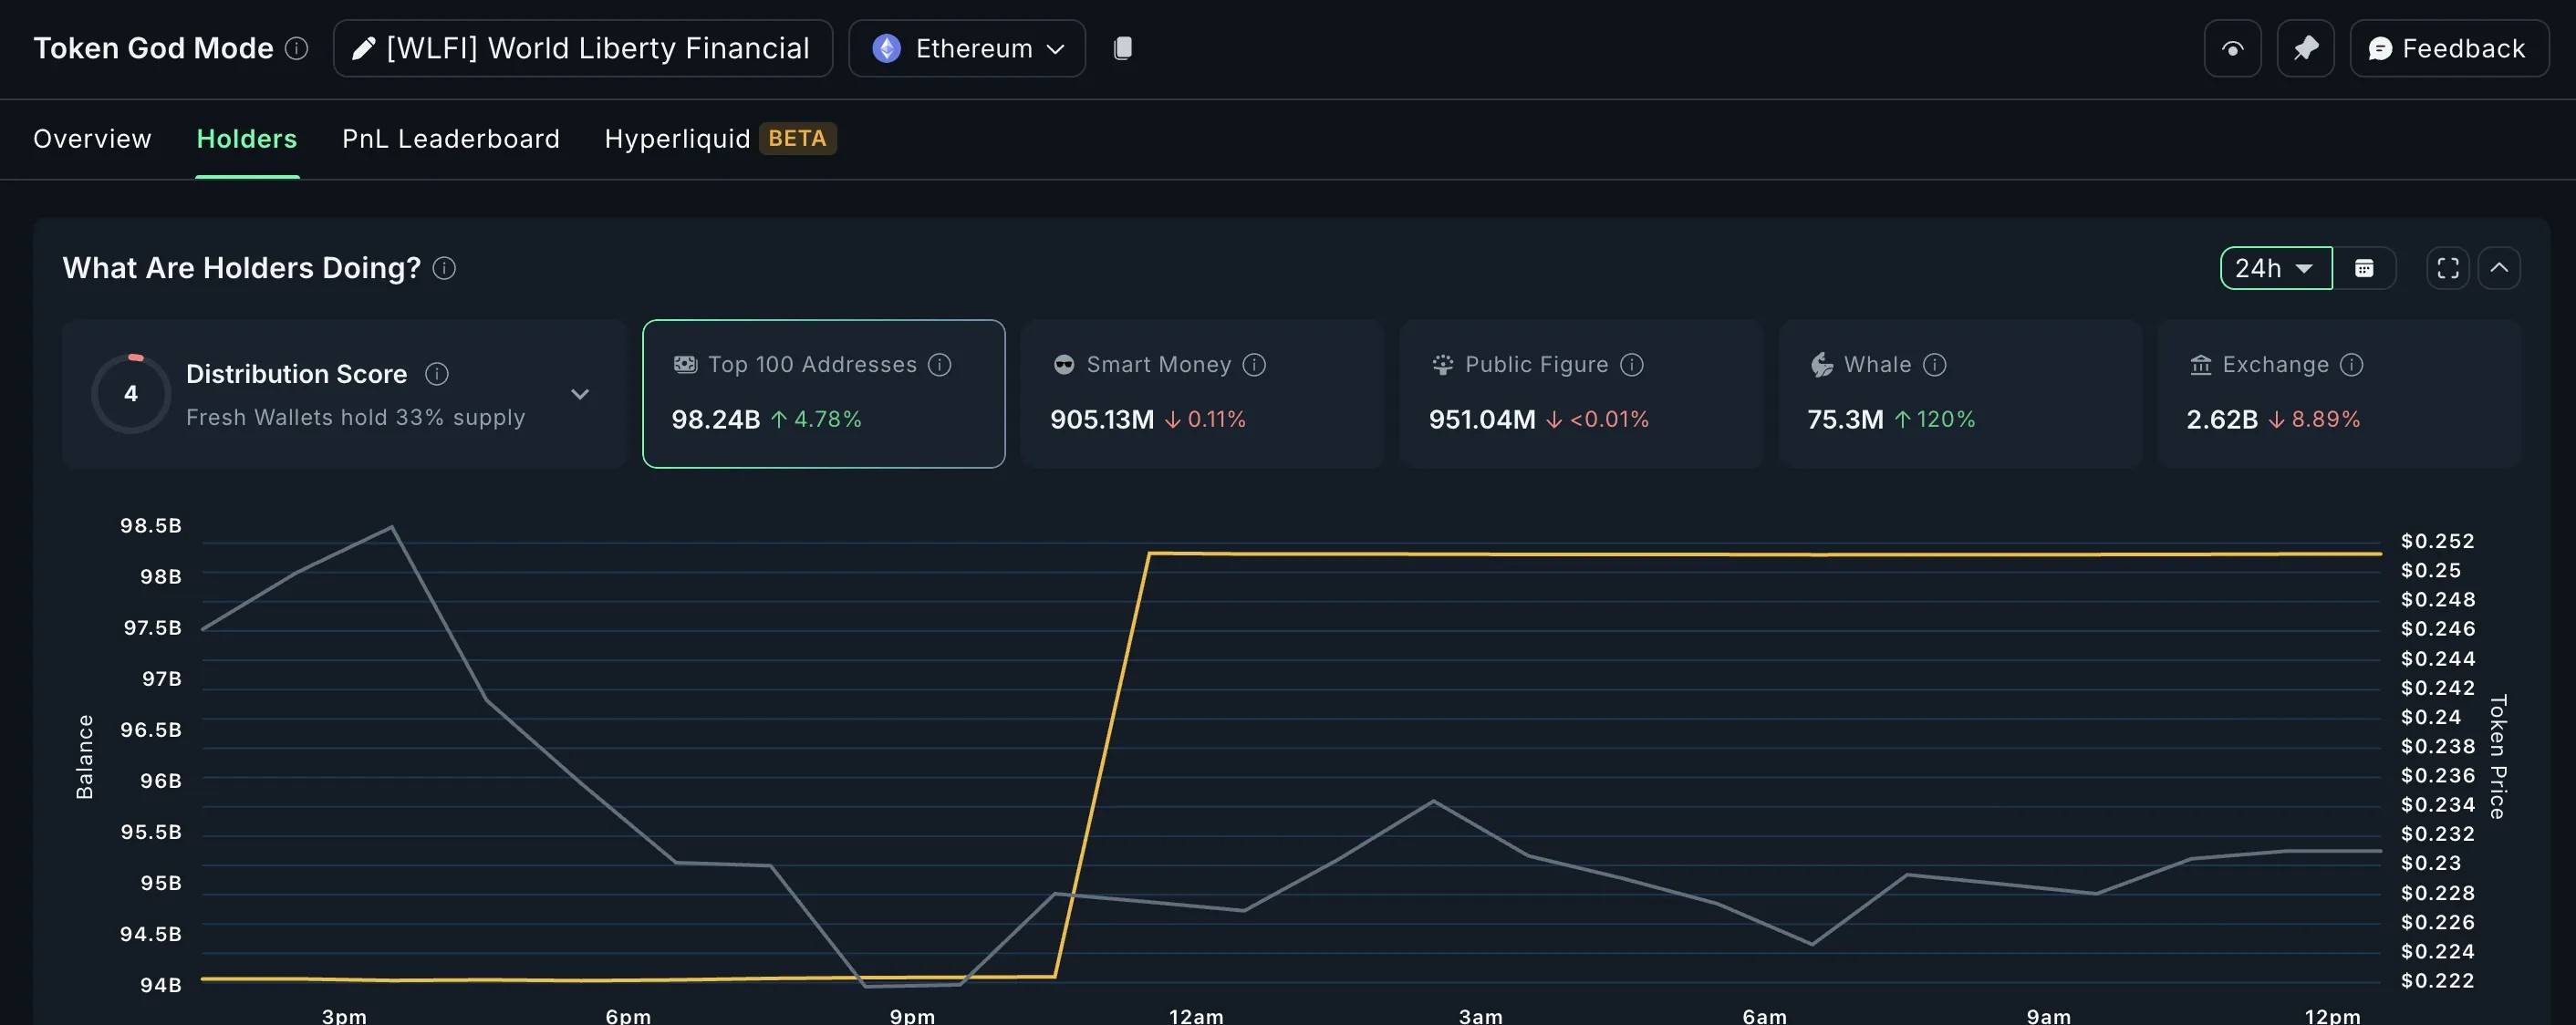
Task: Click the 4.78% increase indicator
Action: pyautogui.click(x=816, y=419)
